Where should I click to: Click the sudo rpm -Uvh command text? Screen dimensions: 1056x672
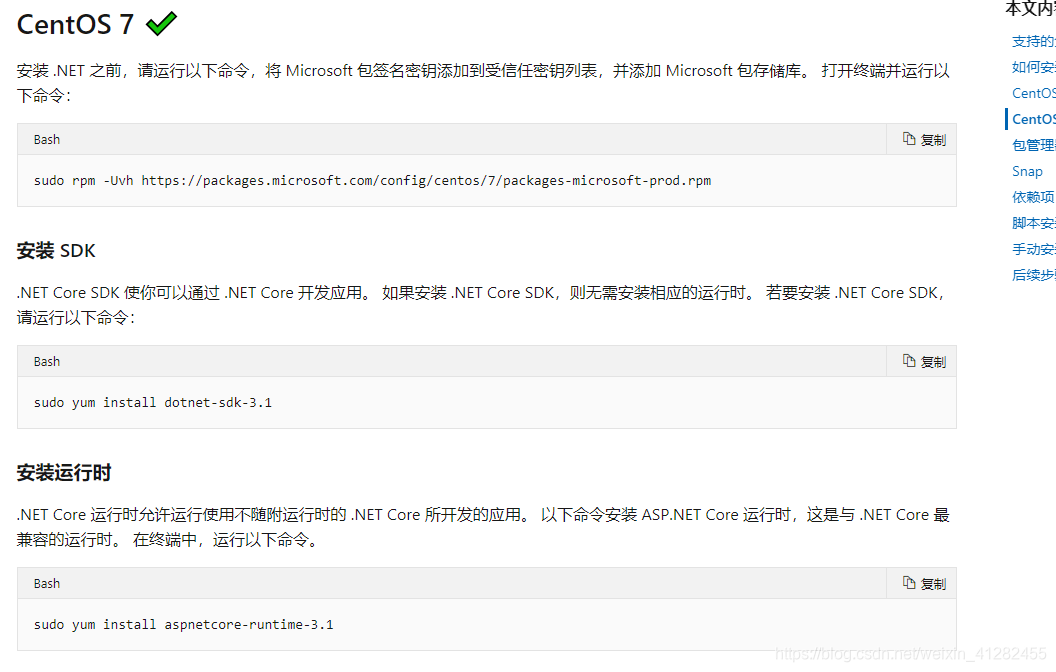(372, 180)
